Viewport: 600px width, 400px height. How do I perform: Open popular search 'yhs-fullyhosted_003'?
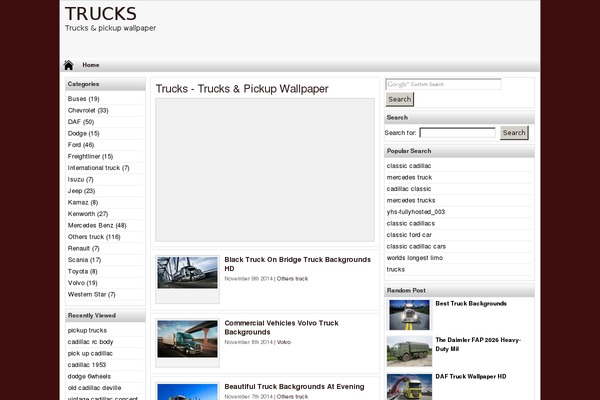pos(416,212)
